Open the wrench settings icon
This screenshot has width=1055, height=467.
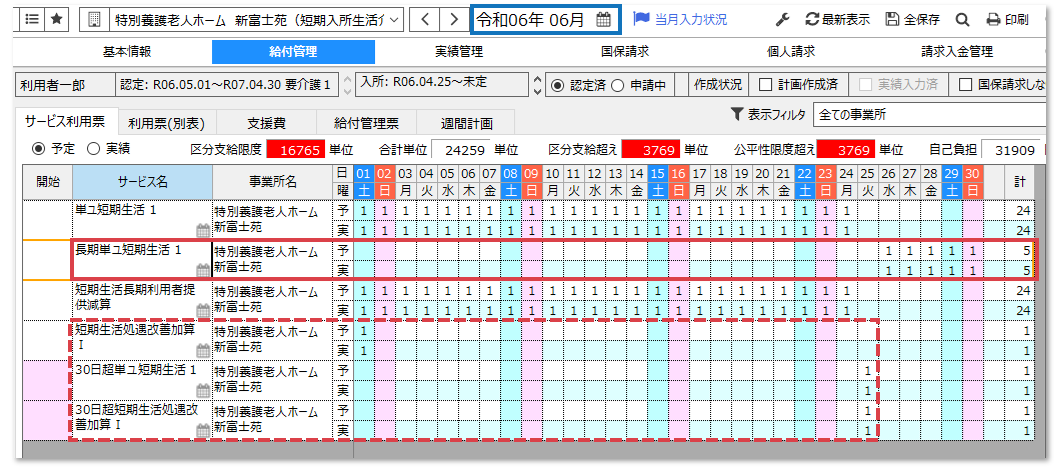782,20
